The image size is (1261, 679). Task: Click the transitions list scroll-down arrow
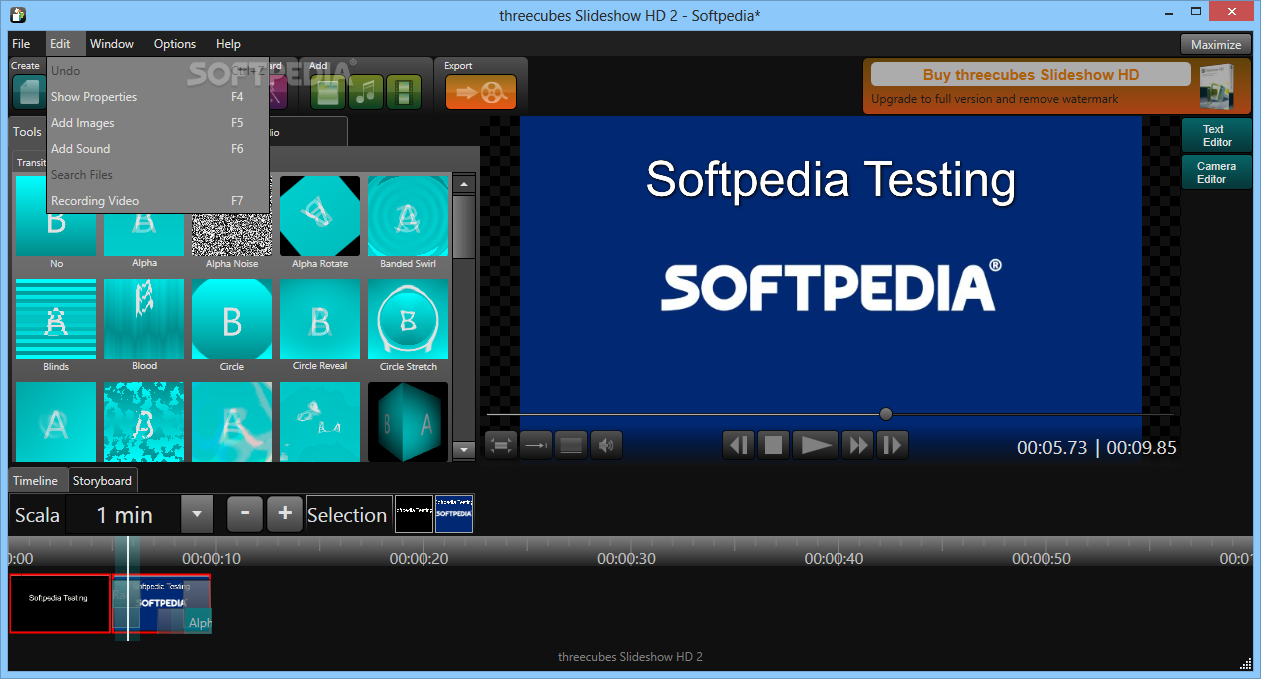(464, 451)
